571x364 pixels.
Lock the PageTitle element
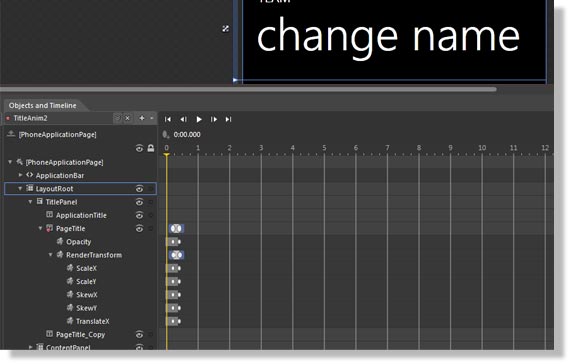click(x=151, y=229)
